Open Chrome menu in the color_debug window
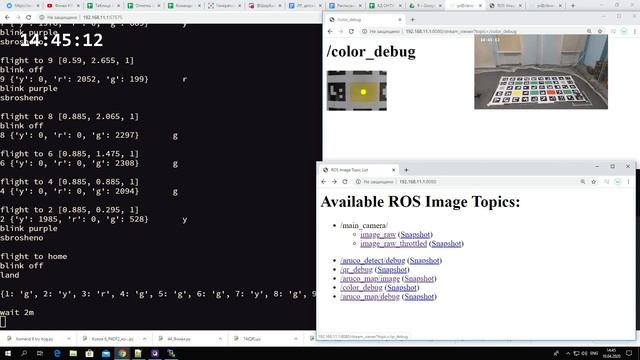Image resolution: width=640 pixels, height=360 pixels. pos(635,31)
